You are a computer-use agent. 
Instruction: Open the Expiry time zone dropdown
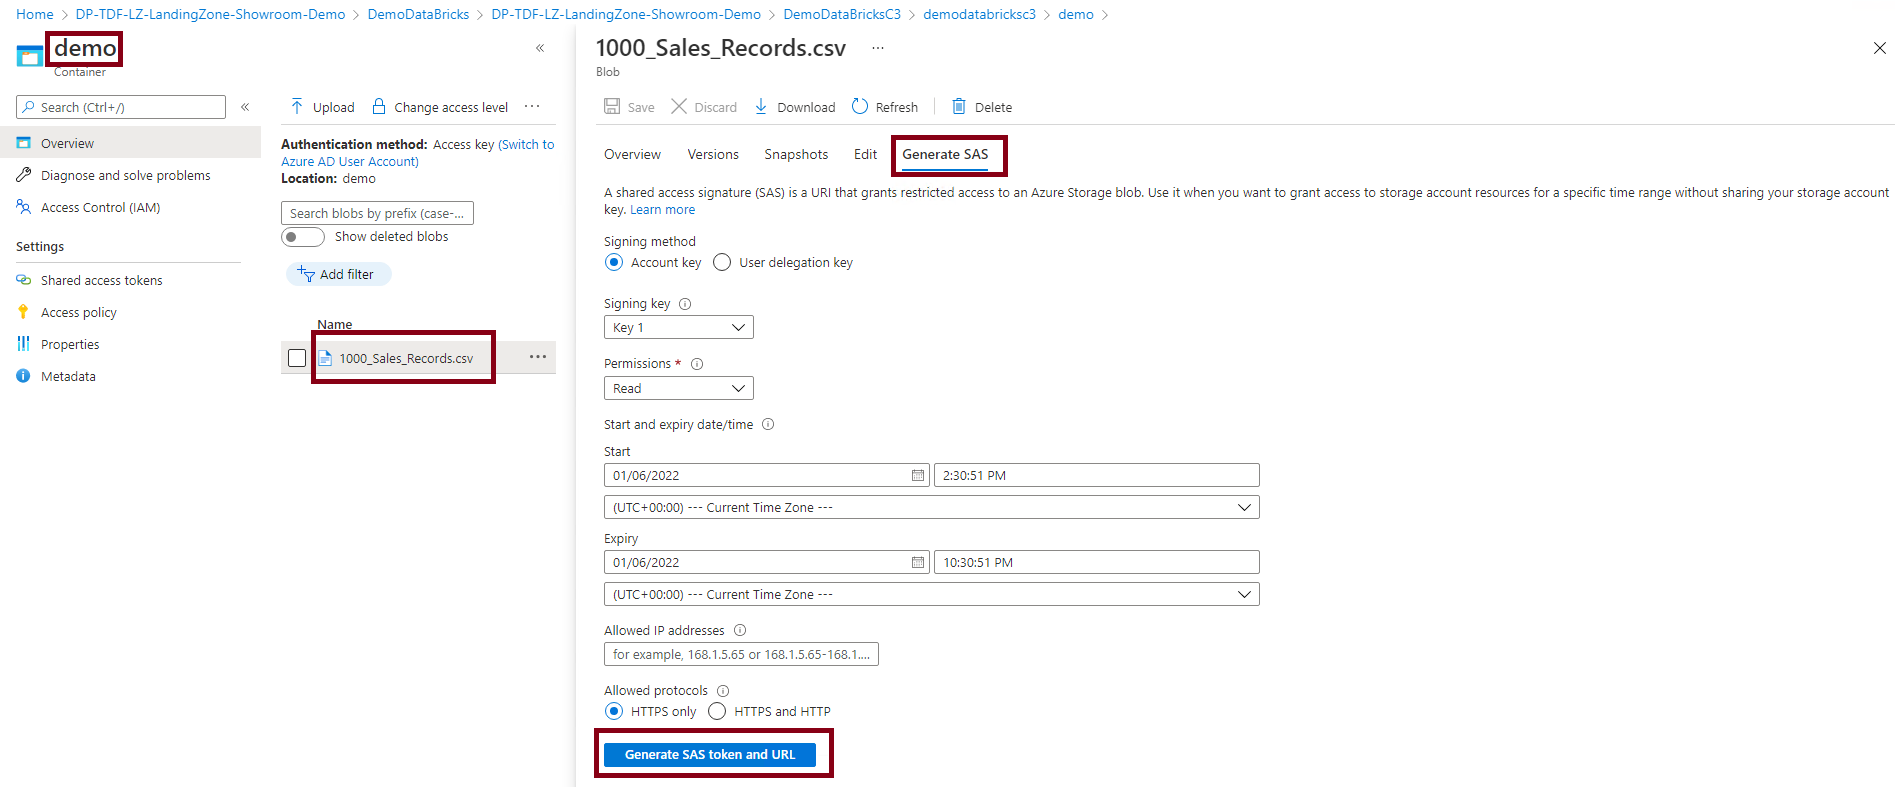tap(932, 594)
